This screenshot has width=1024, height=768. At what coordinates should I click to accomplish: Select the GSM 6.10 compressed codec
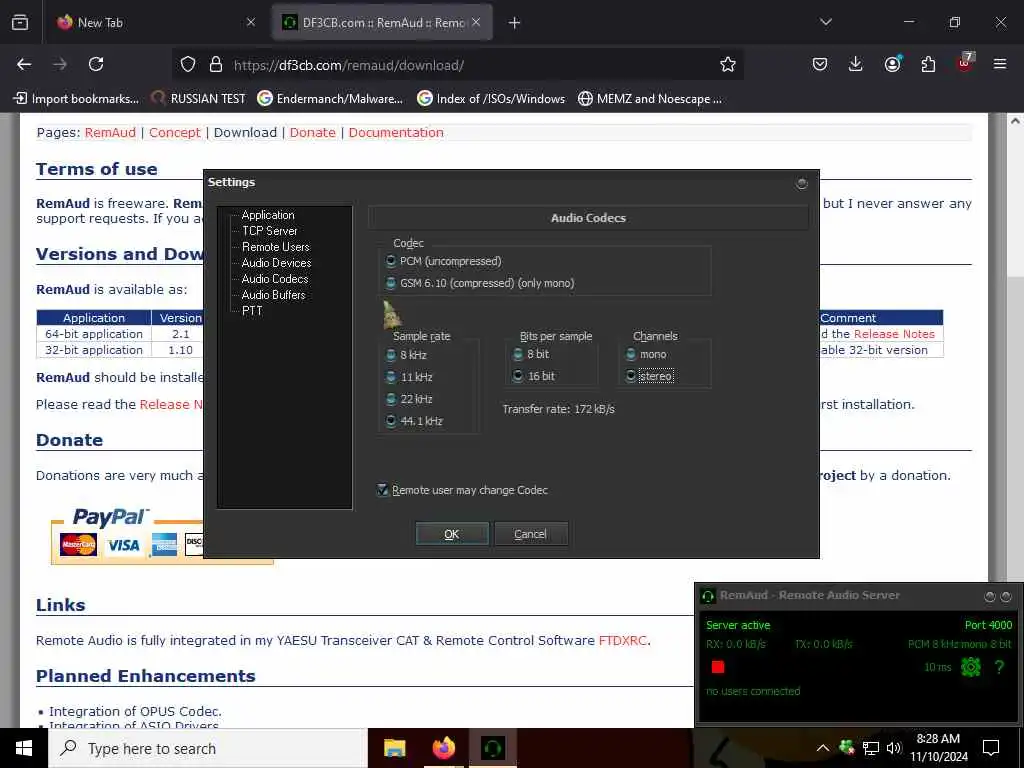click(x=480, y=283)
